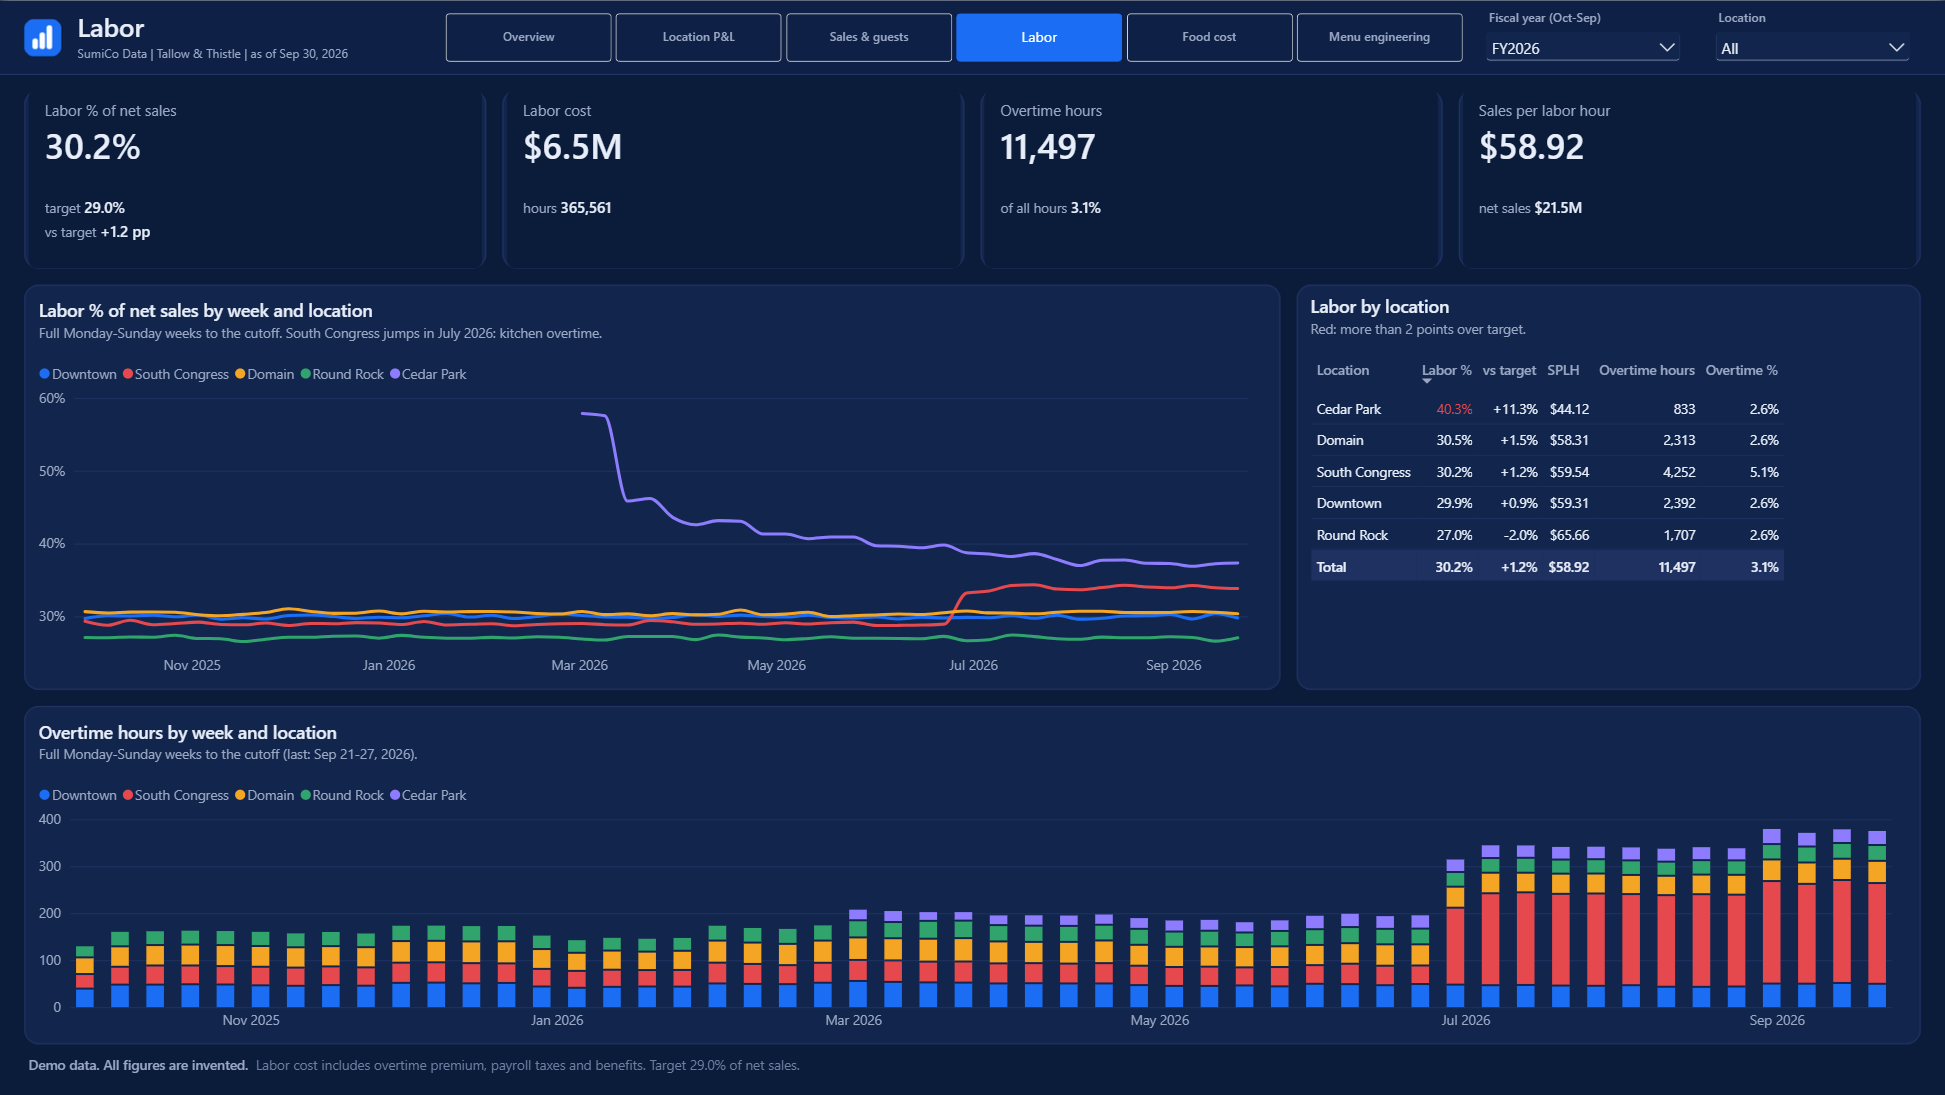
Task: Click the last stacked overtime bar
Action: point(1877,919)
